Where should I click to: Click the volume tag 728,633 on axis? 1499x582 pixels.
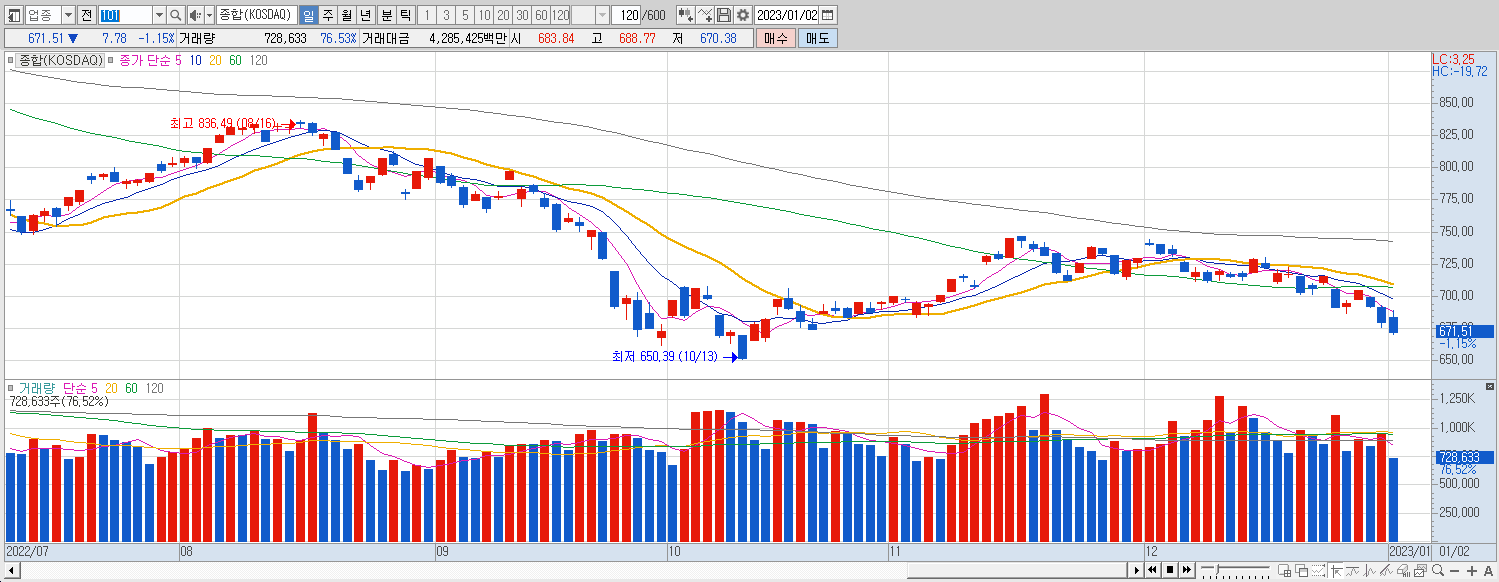tap(1464, 457)
